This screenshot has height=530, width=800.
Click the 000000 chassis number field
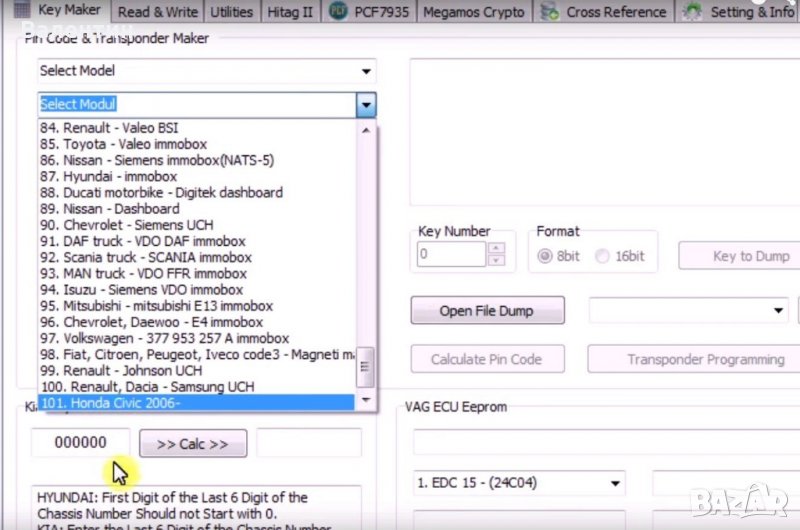[x=81, y=444]
